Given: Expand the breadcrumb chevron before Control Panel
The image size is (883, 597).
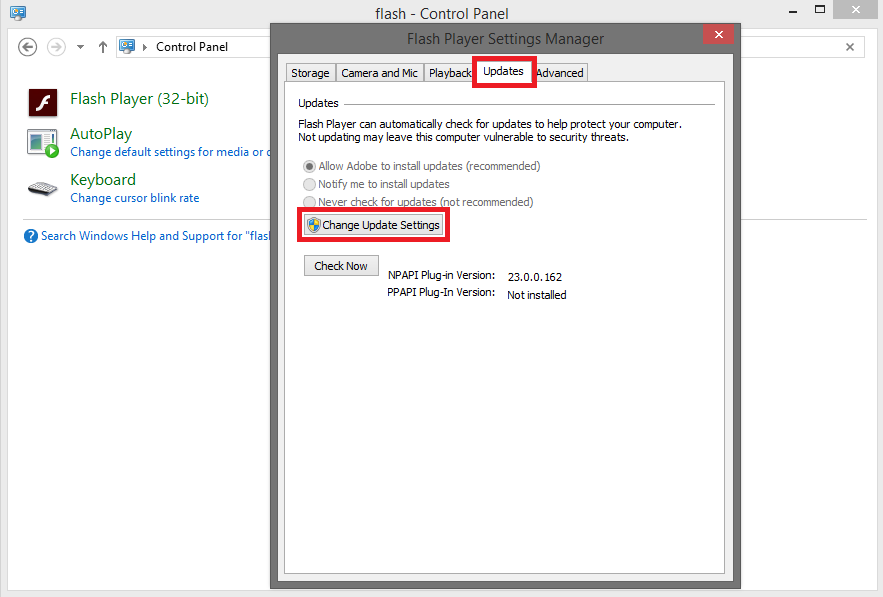Looking at the screenshot, I should [x=145, y=47].
